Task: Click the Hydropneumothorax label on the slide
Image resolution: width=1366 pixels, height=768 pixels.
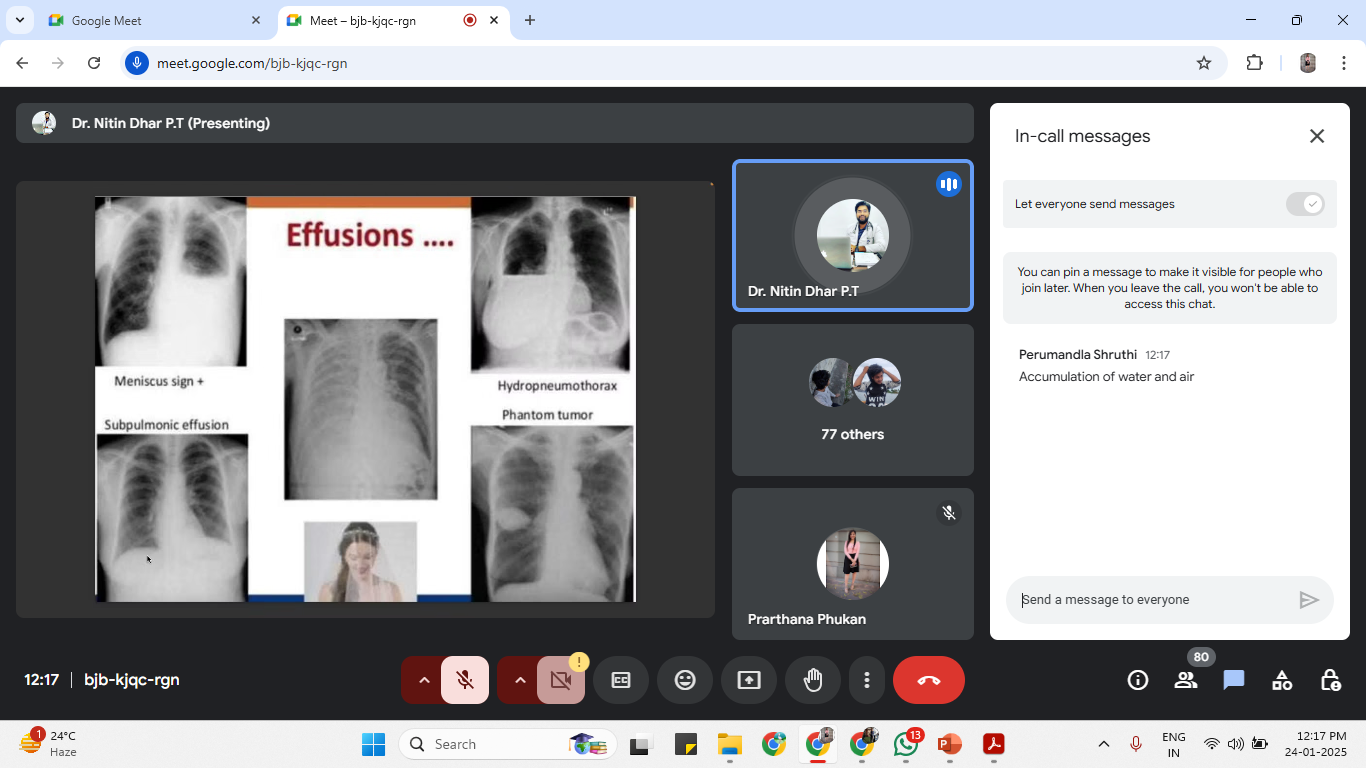Action: pyautogui.click(x=557, y=386)
